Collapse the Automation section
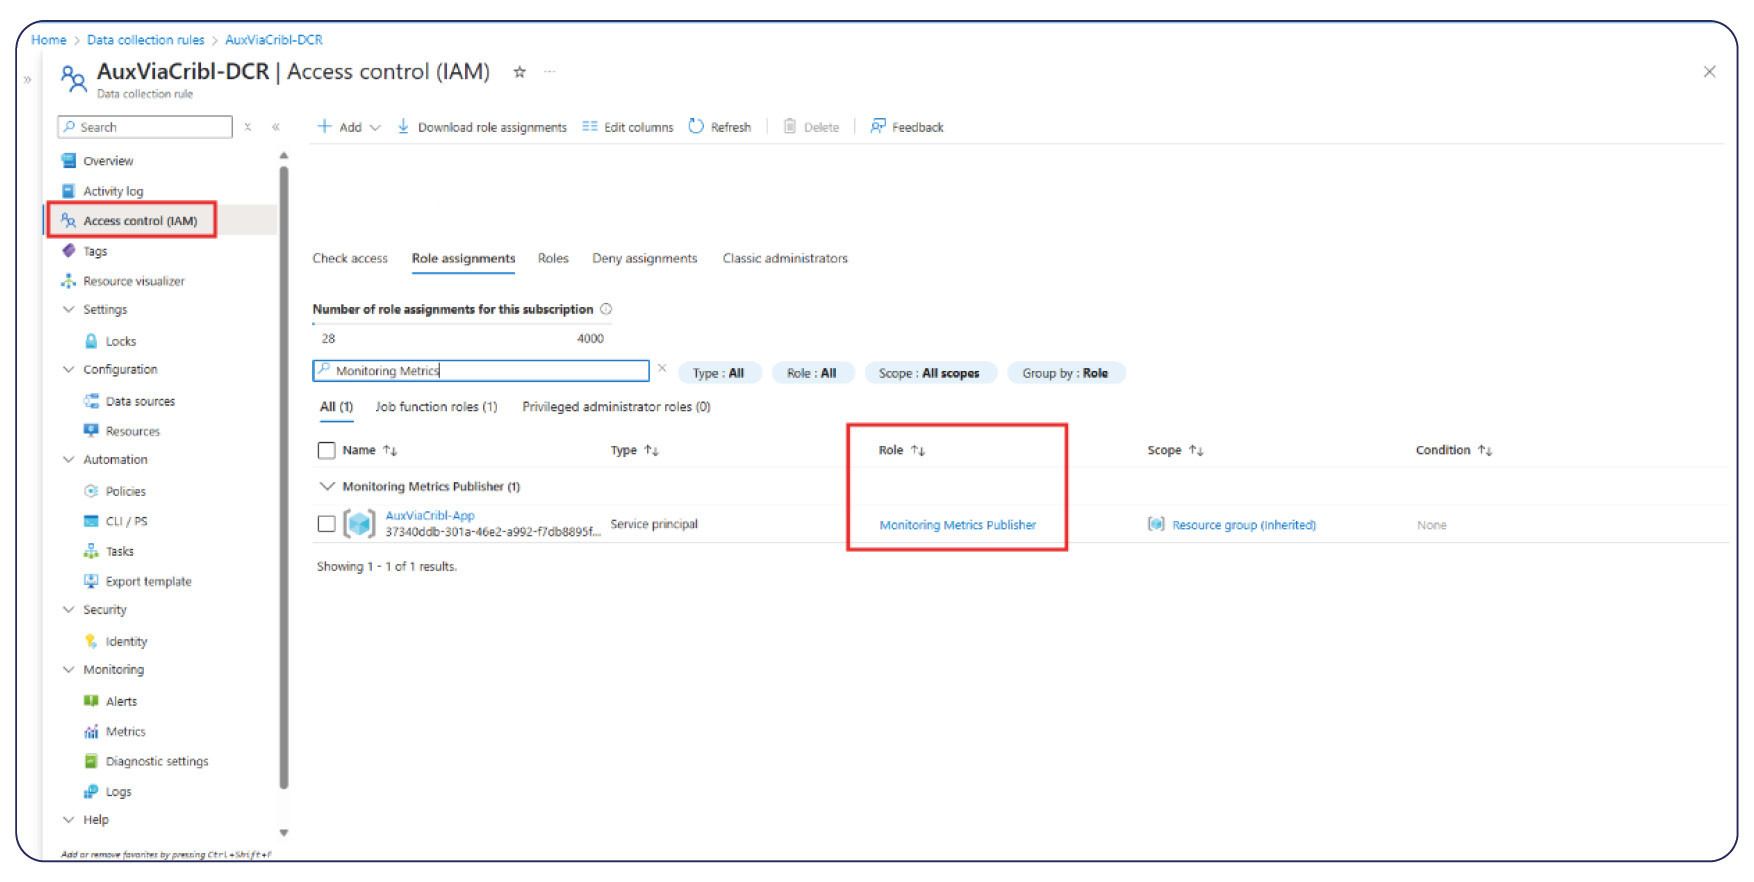 tap(68, 460)
